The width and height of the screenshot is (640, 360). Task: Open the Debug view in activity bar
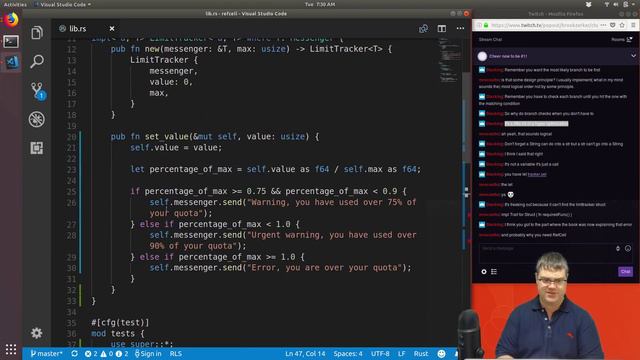coord(37,119)
